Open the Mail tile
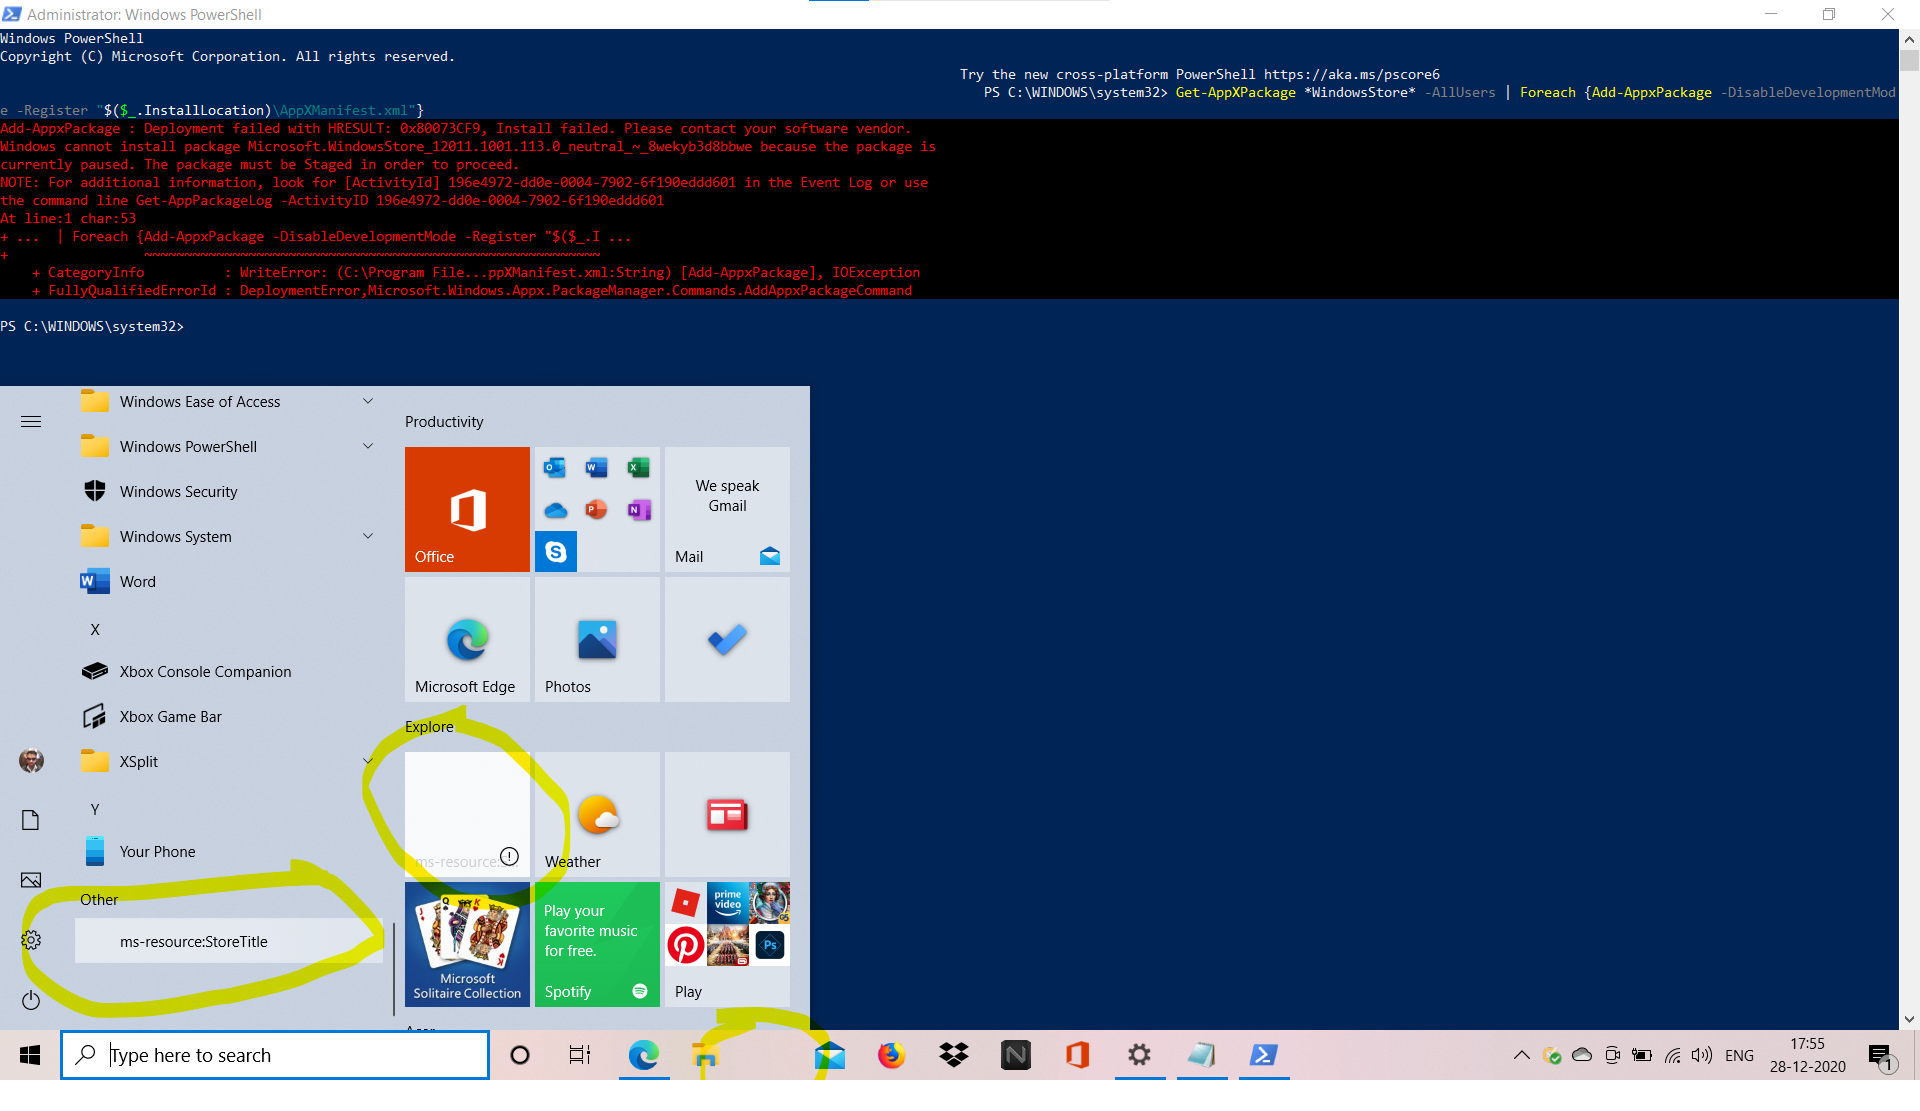1920x1111 pixels. click(727, 509)
